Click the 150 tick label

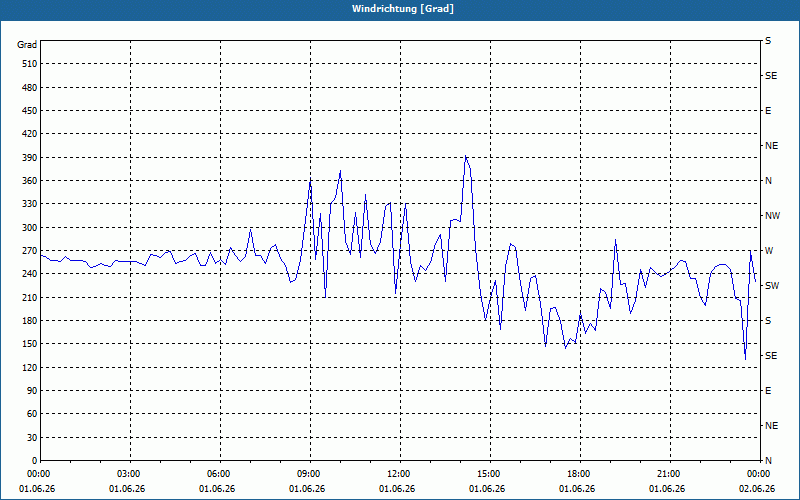[30, 344]
